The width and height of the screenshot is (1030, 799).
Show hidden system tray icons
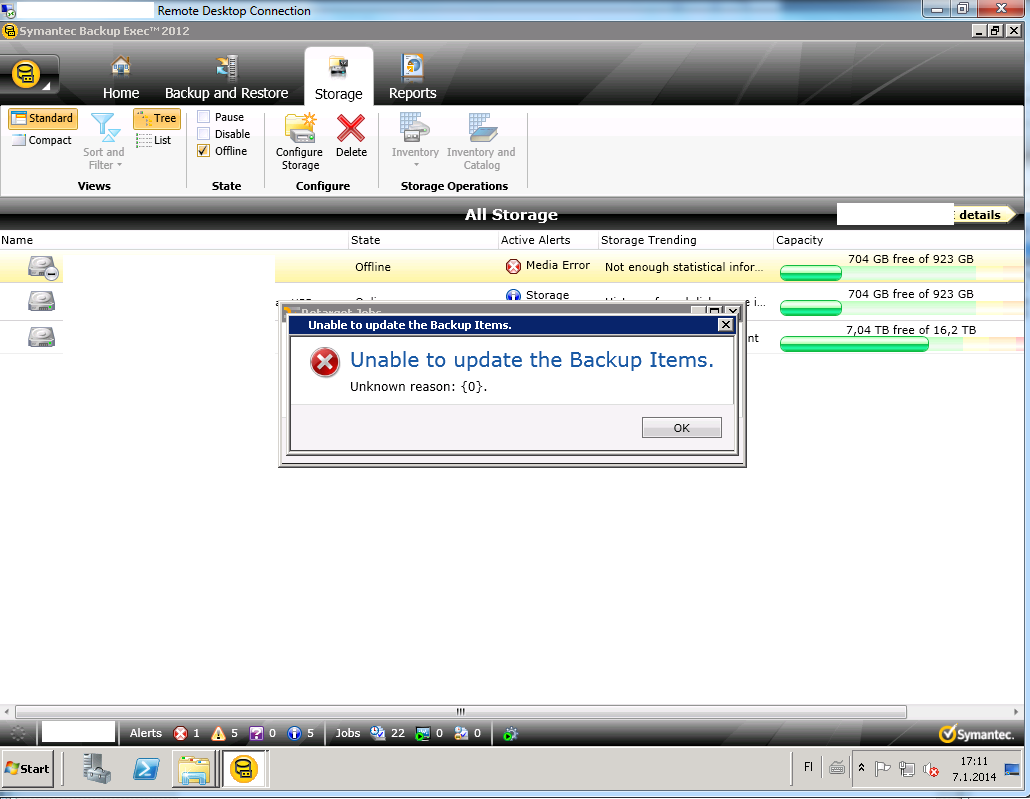pos(861,767)
